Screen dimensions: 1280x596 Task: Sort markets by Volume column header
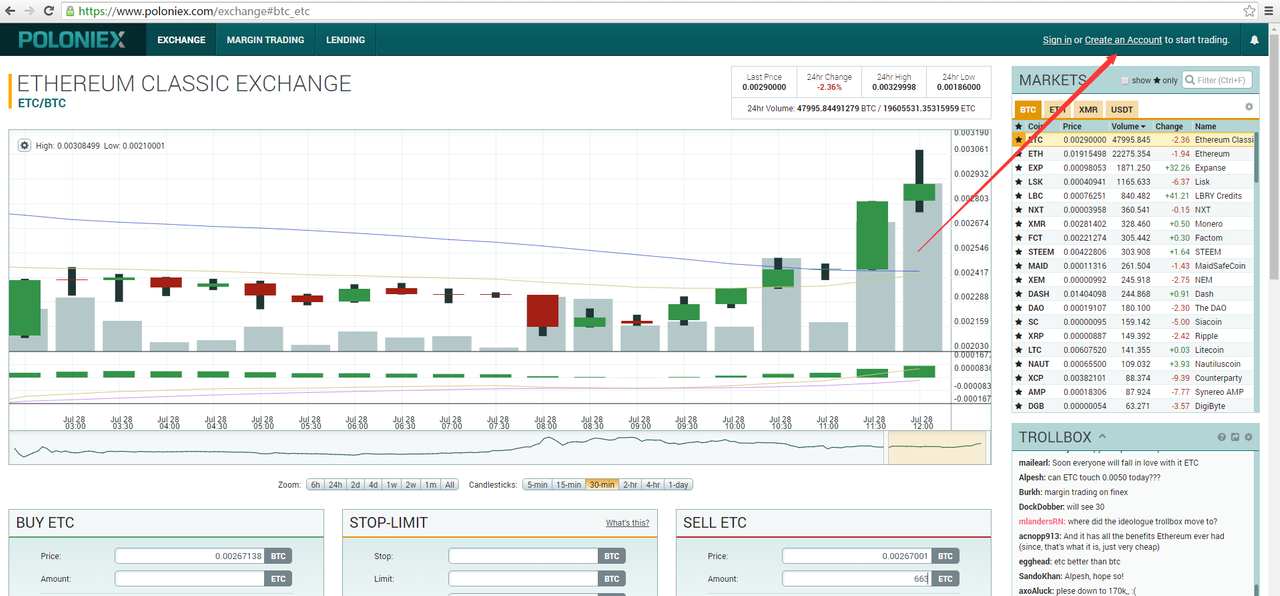(1129, 126)
